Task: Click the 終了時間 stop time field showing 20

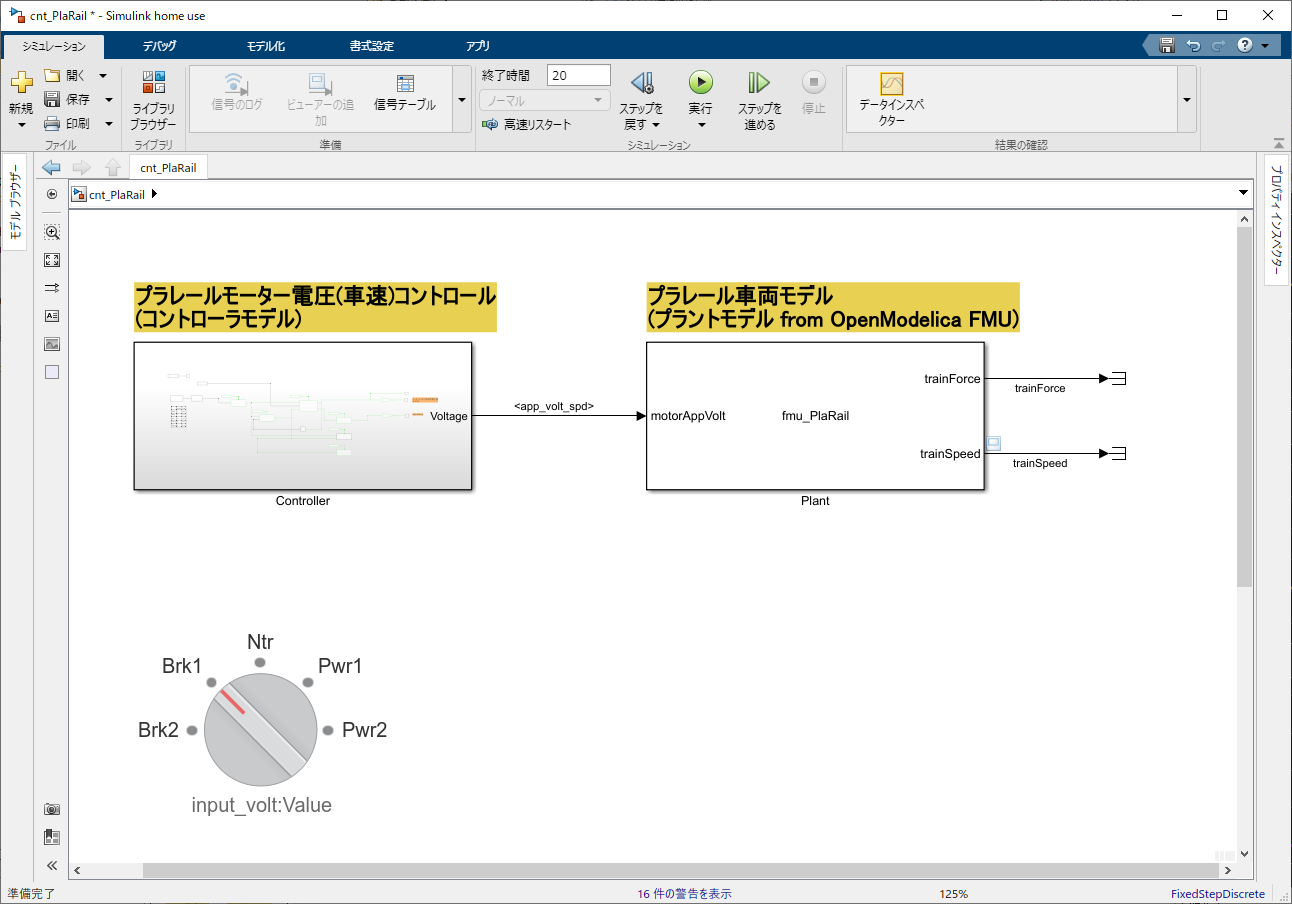Action: point(578,74)
